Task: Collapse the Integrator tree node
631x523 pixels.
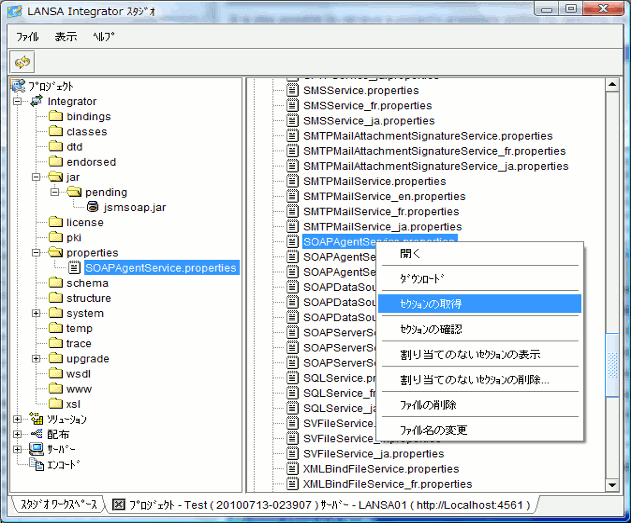Action: coord(17,101)
